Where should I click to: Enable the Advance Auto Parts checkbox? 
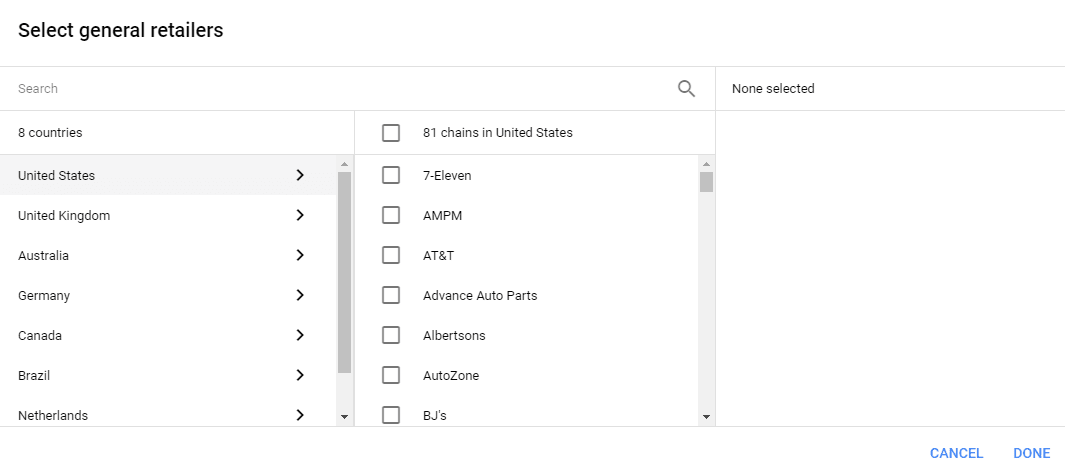pyautogui.click(x=391, y=296)
